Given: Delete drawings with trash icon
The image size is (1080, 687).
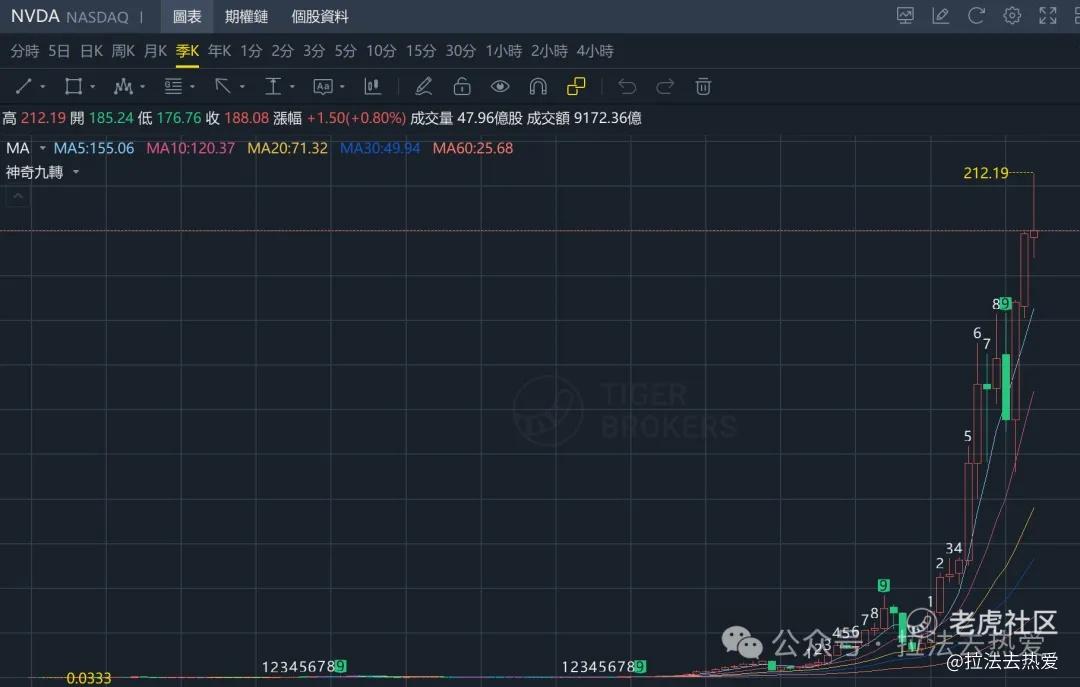Looking at the screenshot, I should tap(703, 86).
